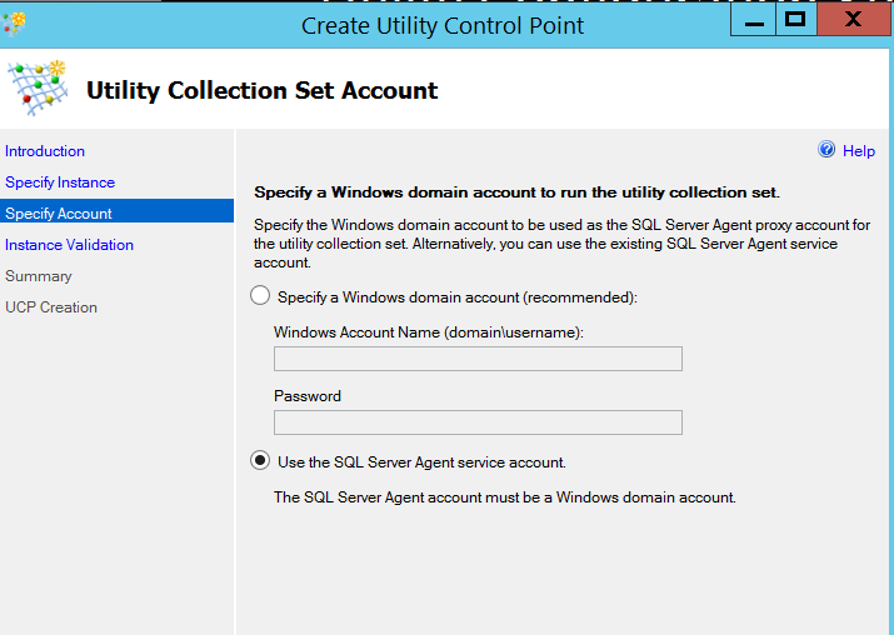Click the 'Use the SQL Server Agent service account' label
Viewport: 894px width, 635px height.
point(421,462)
